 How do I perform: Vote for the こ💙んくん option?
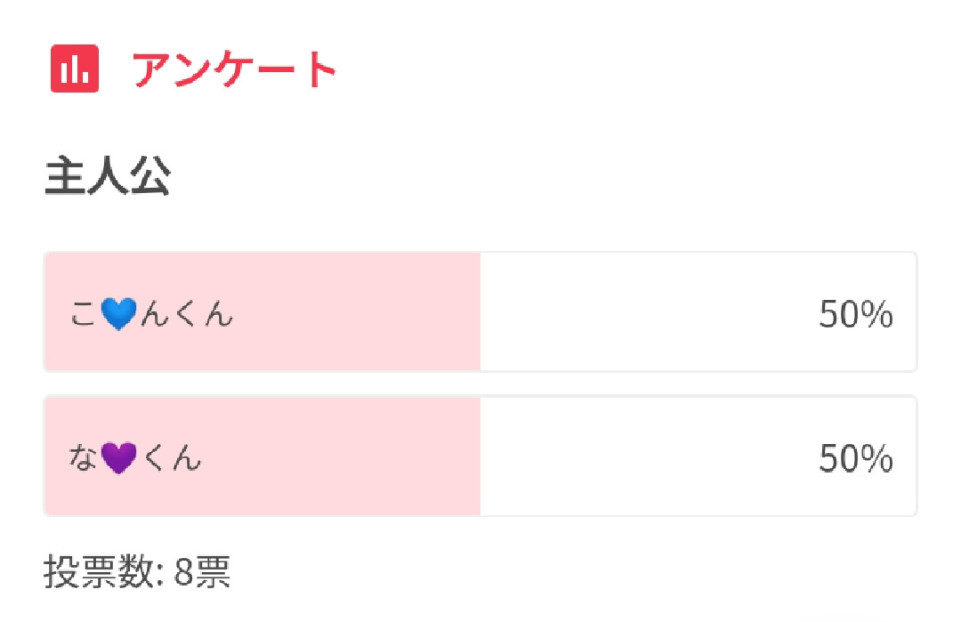(480, 312)
